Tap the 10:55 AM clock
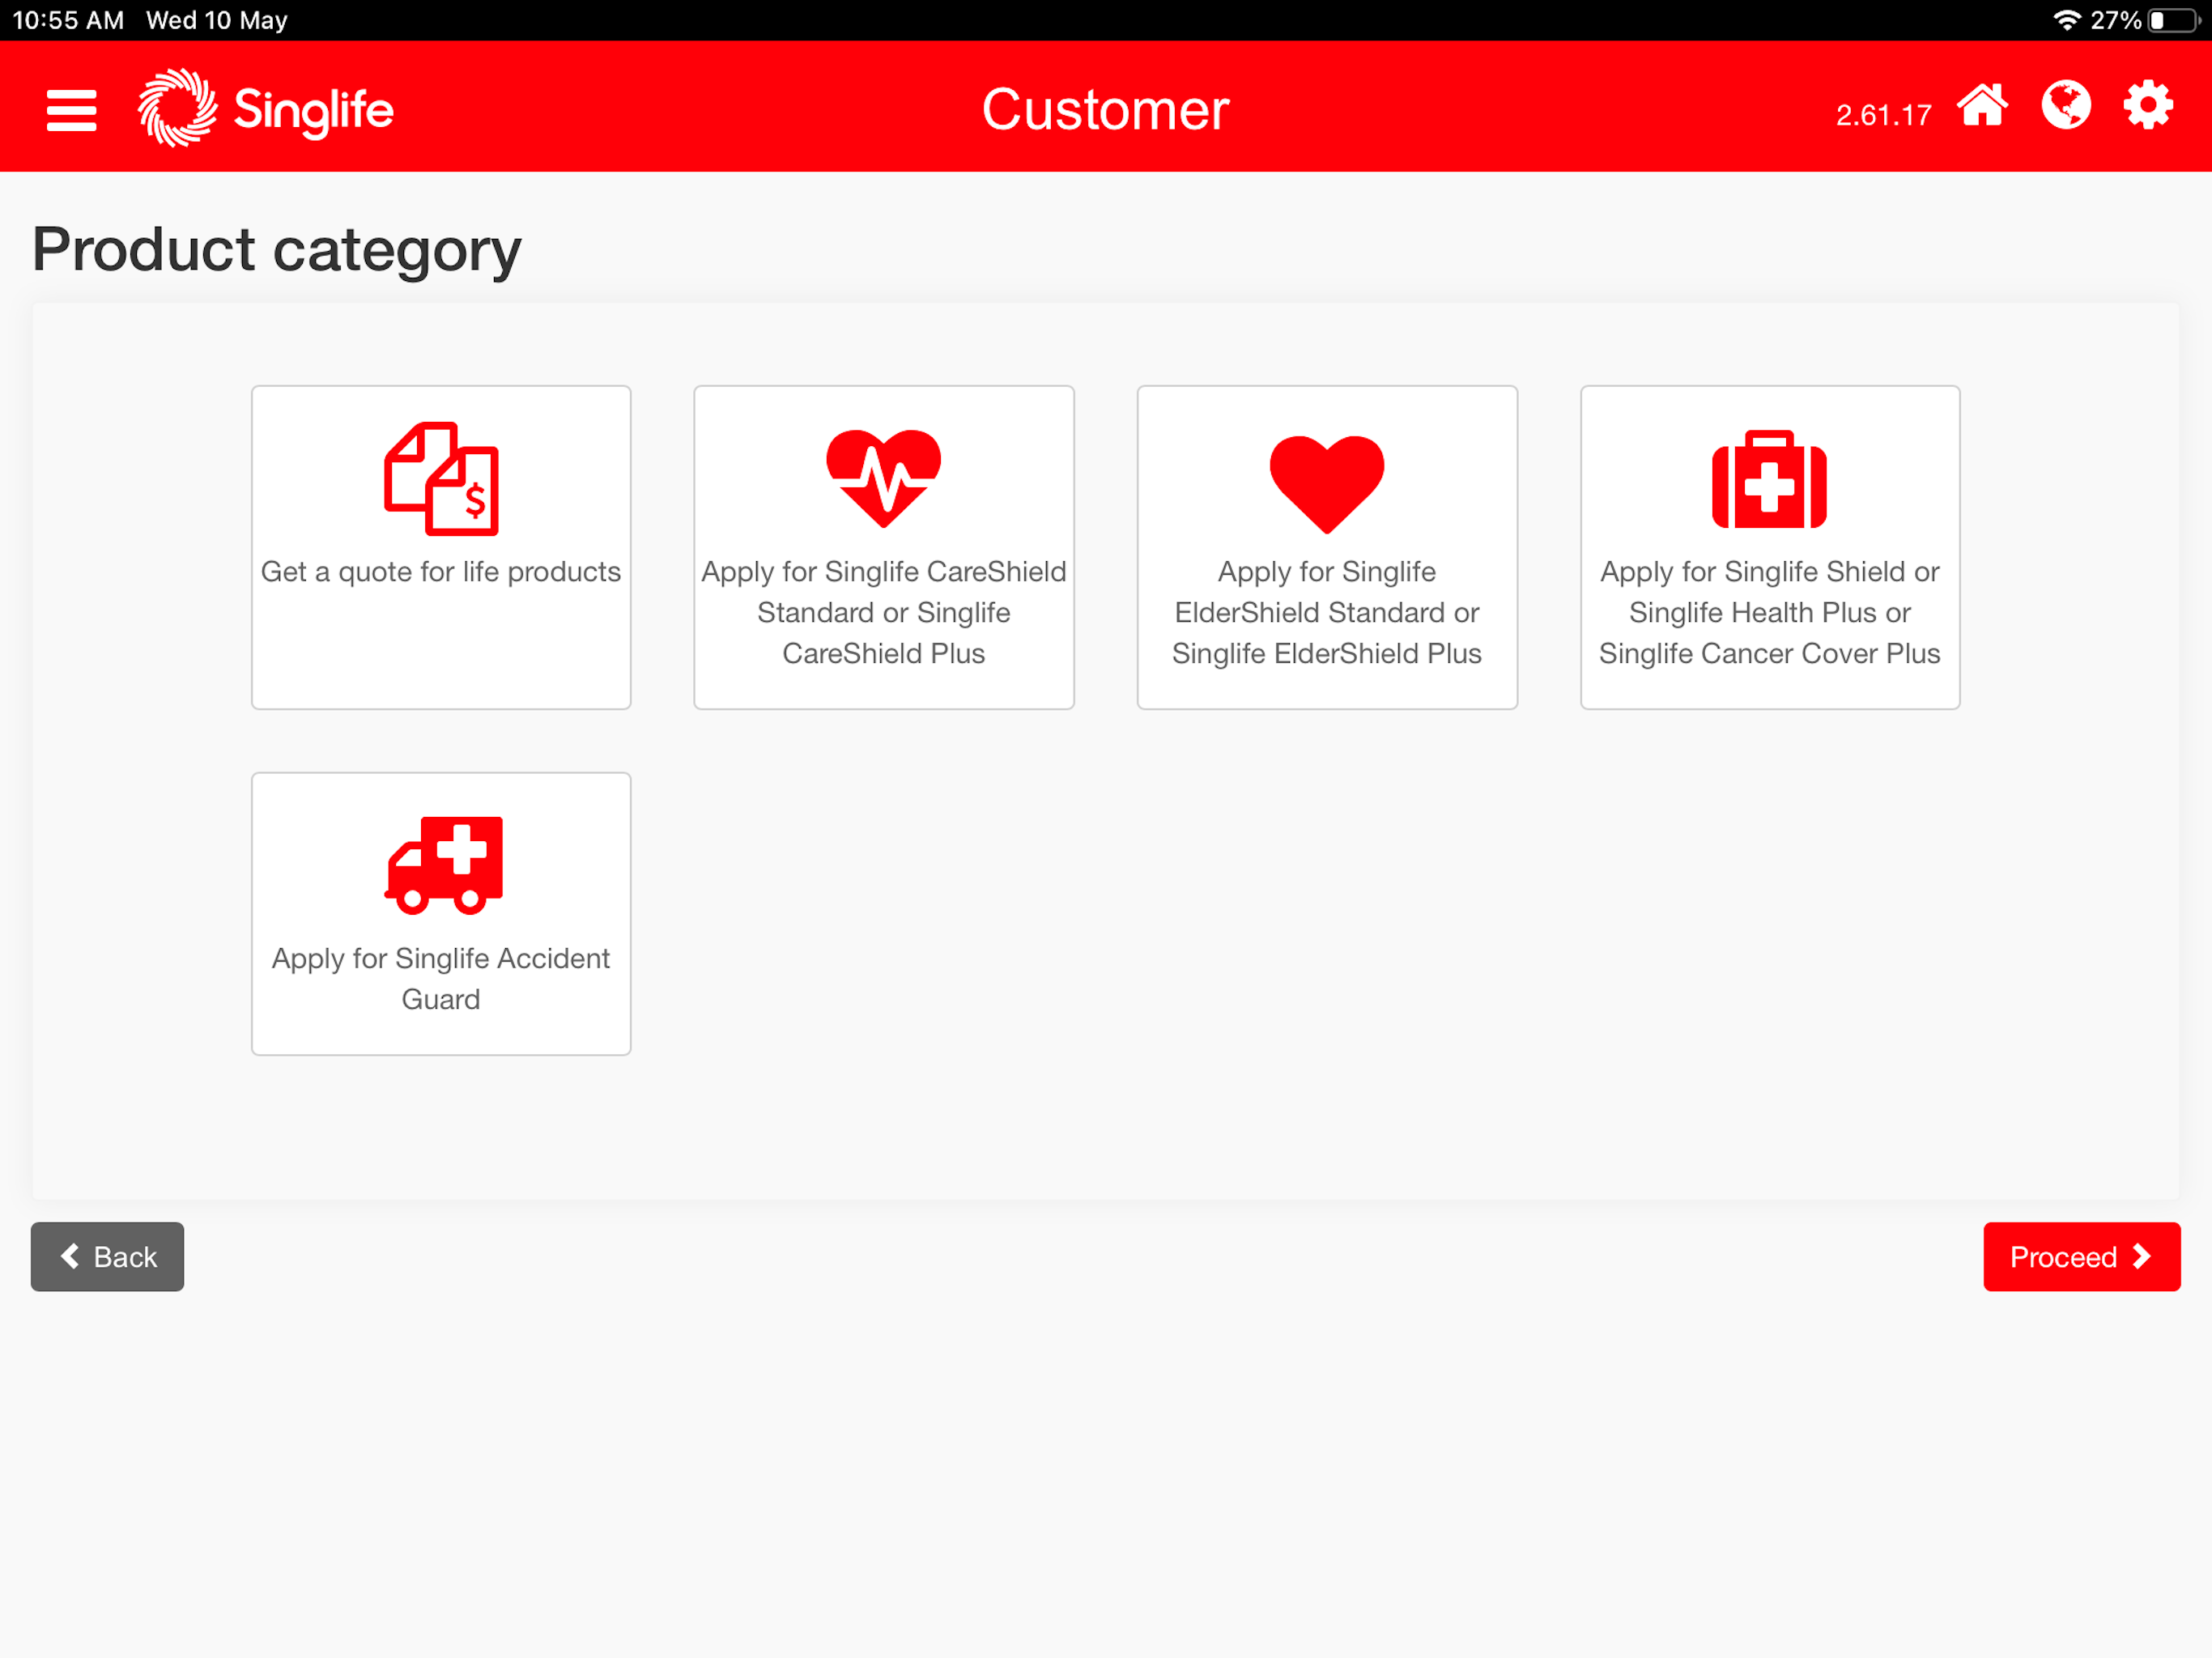 tap(68, 20)
